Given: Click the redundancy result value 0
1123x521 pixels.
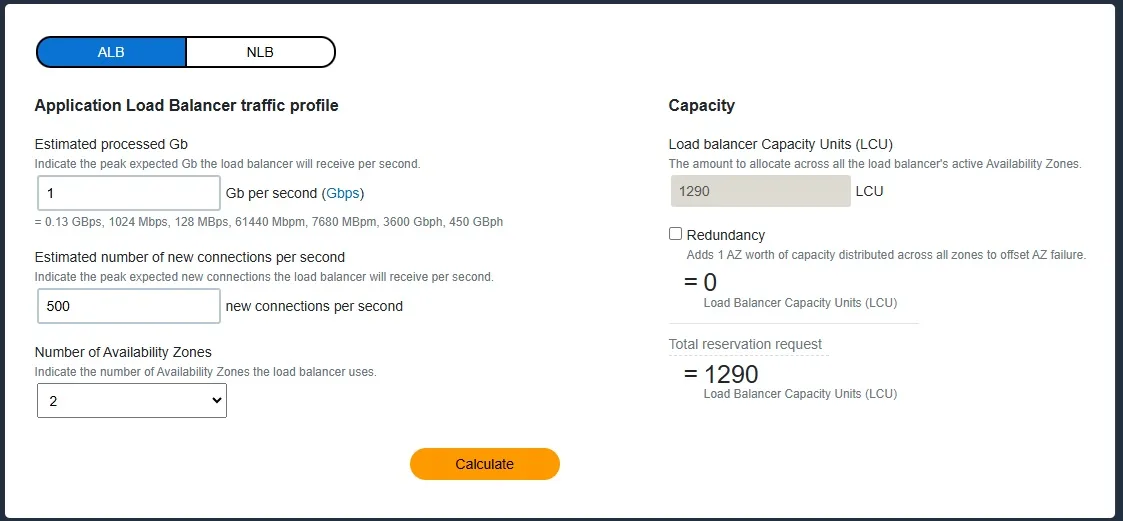Looking at the screenshot, I should tap(710, 283).
